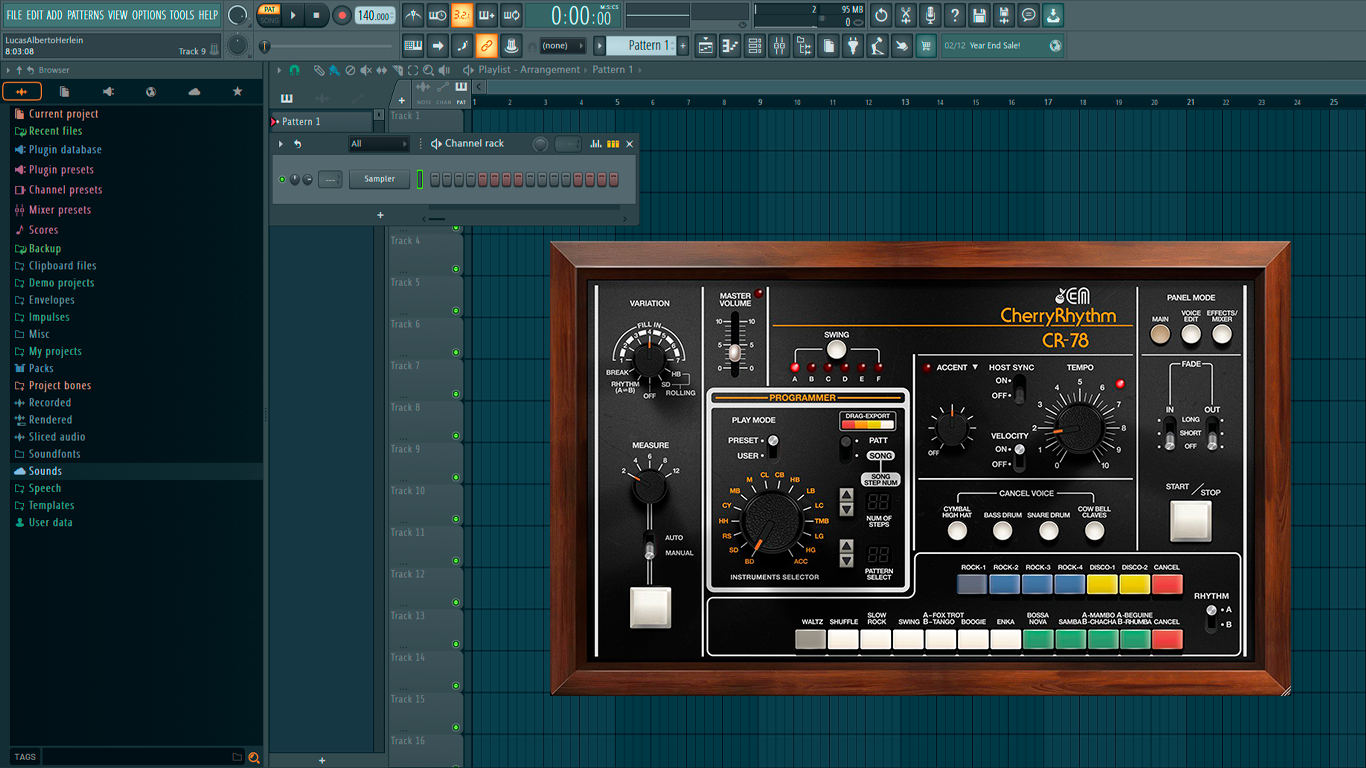This screenshot has width=1366, height=768.
Task: Toggle the Host Sync on/off switch
Action: click(1019, 387)
